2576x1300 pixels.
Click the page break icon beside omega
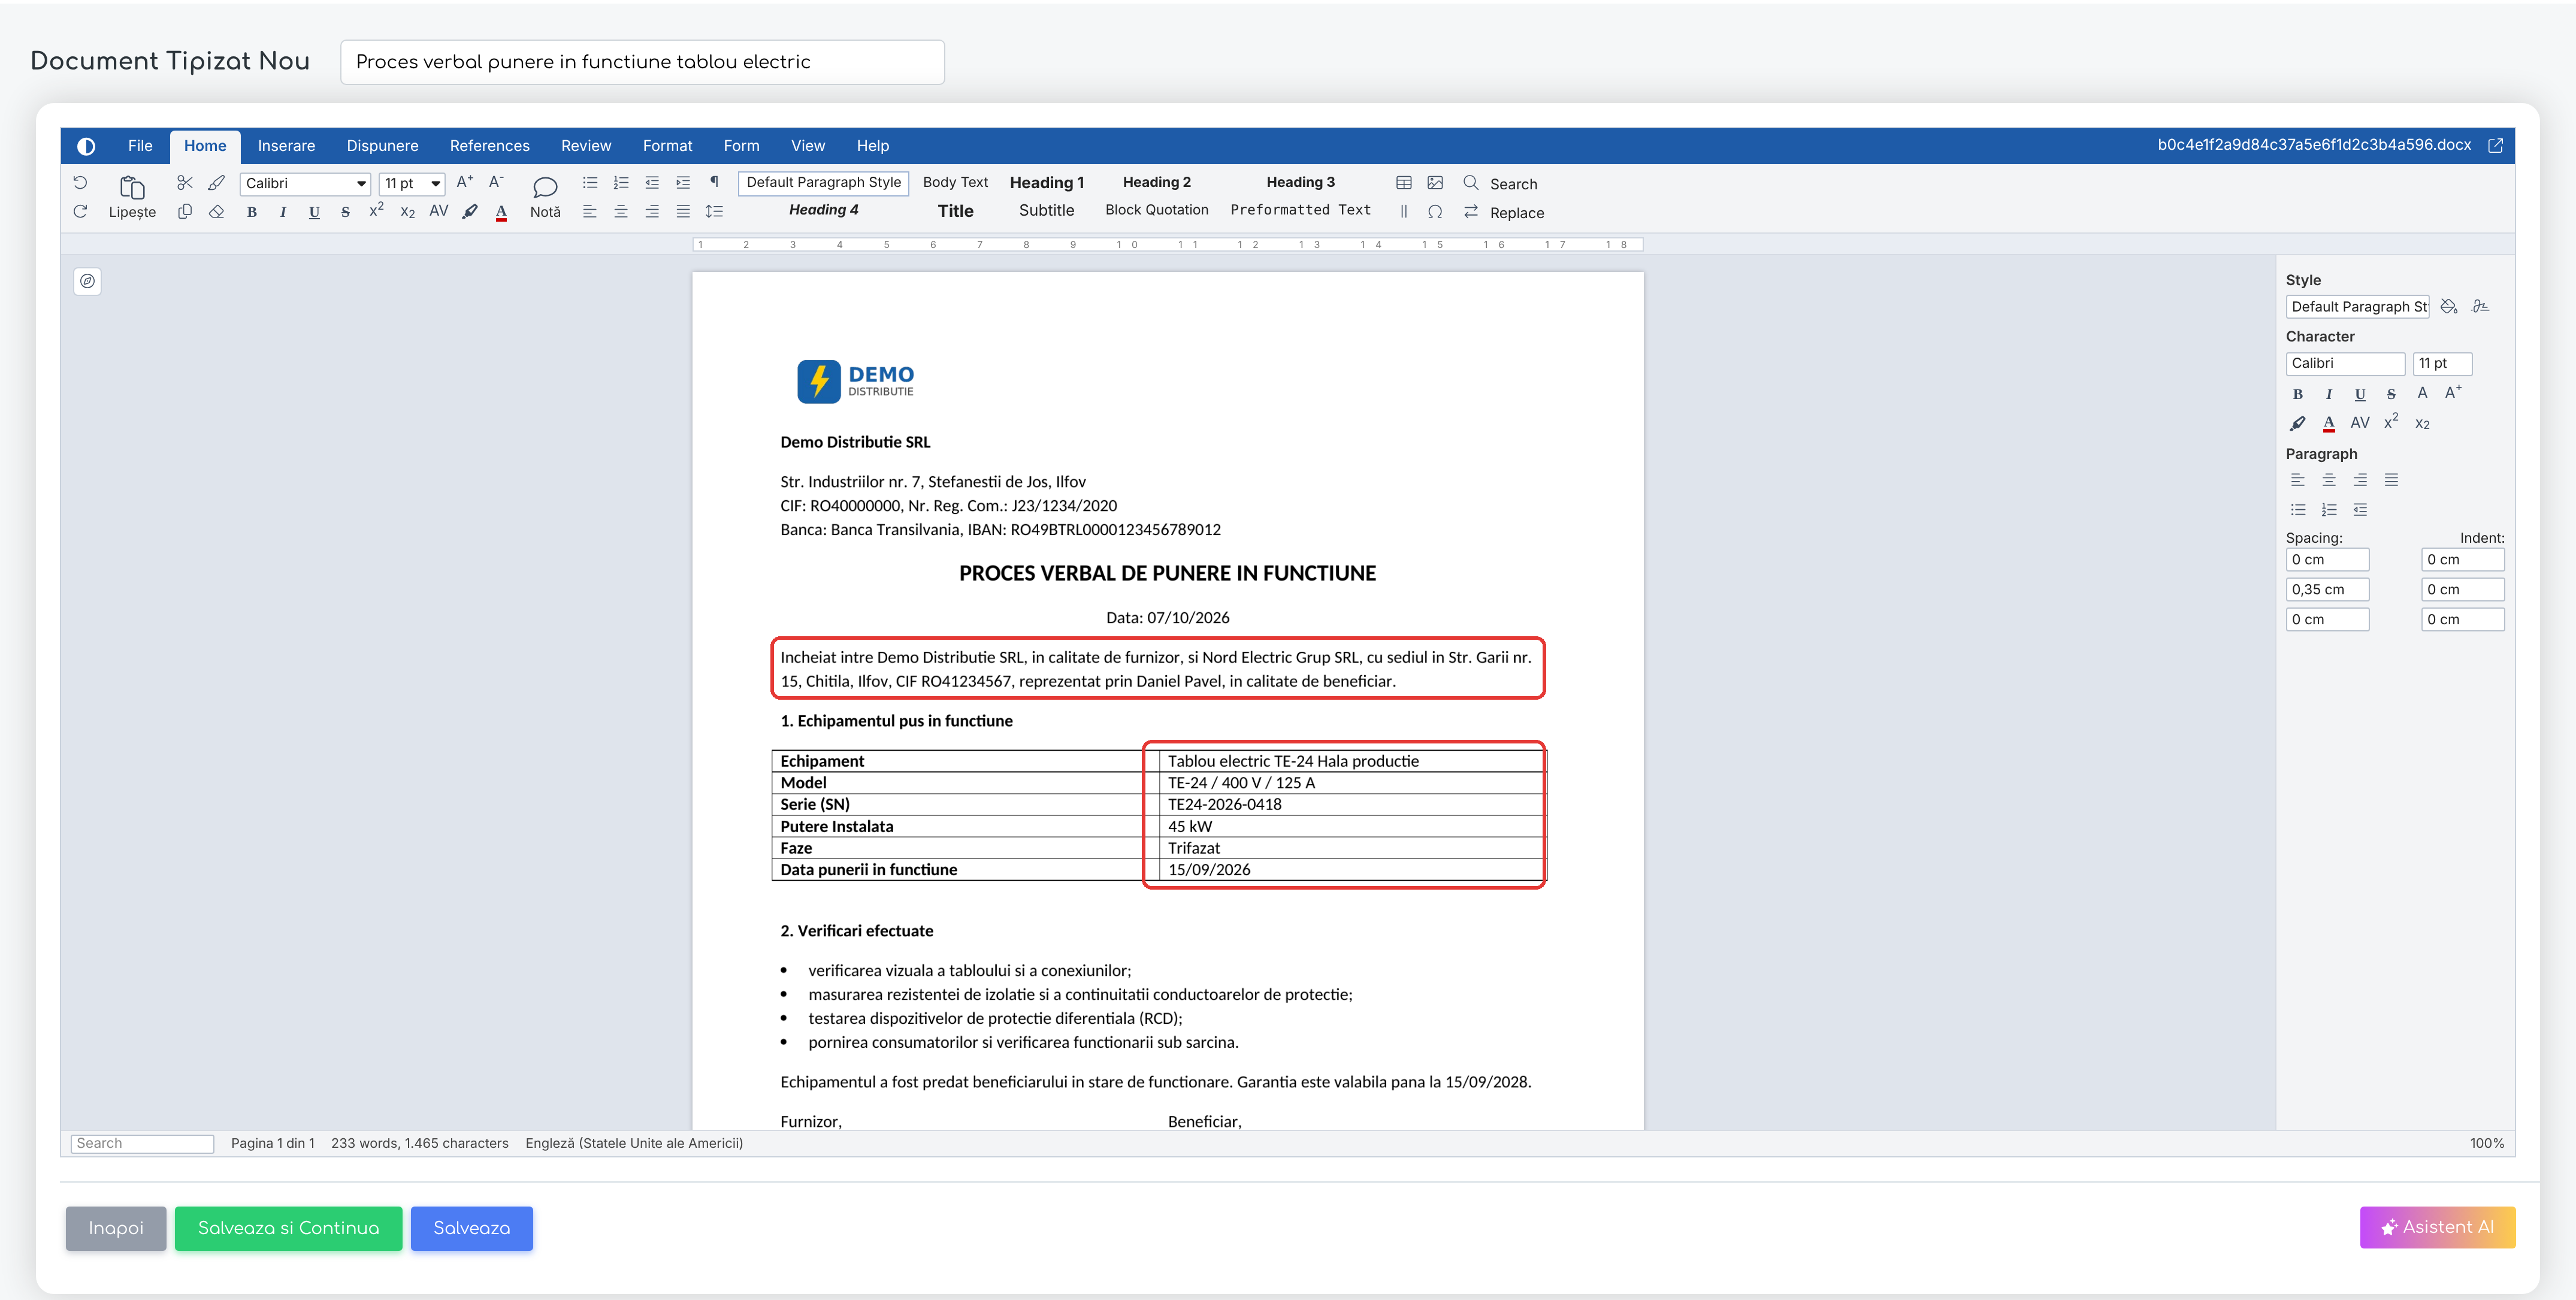(1404, 211)
